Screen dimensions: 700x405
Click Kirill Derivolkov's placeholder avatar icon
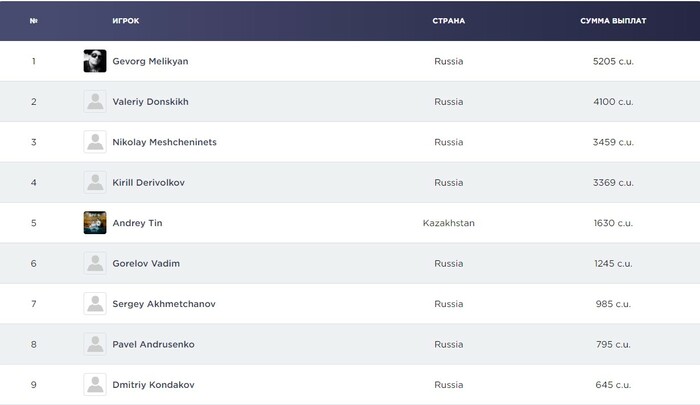point(95,183)
